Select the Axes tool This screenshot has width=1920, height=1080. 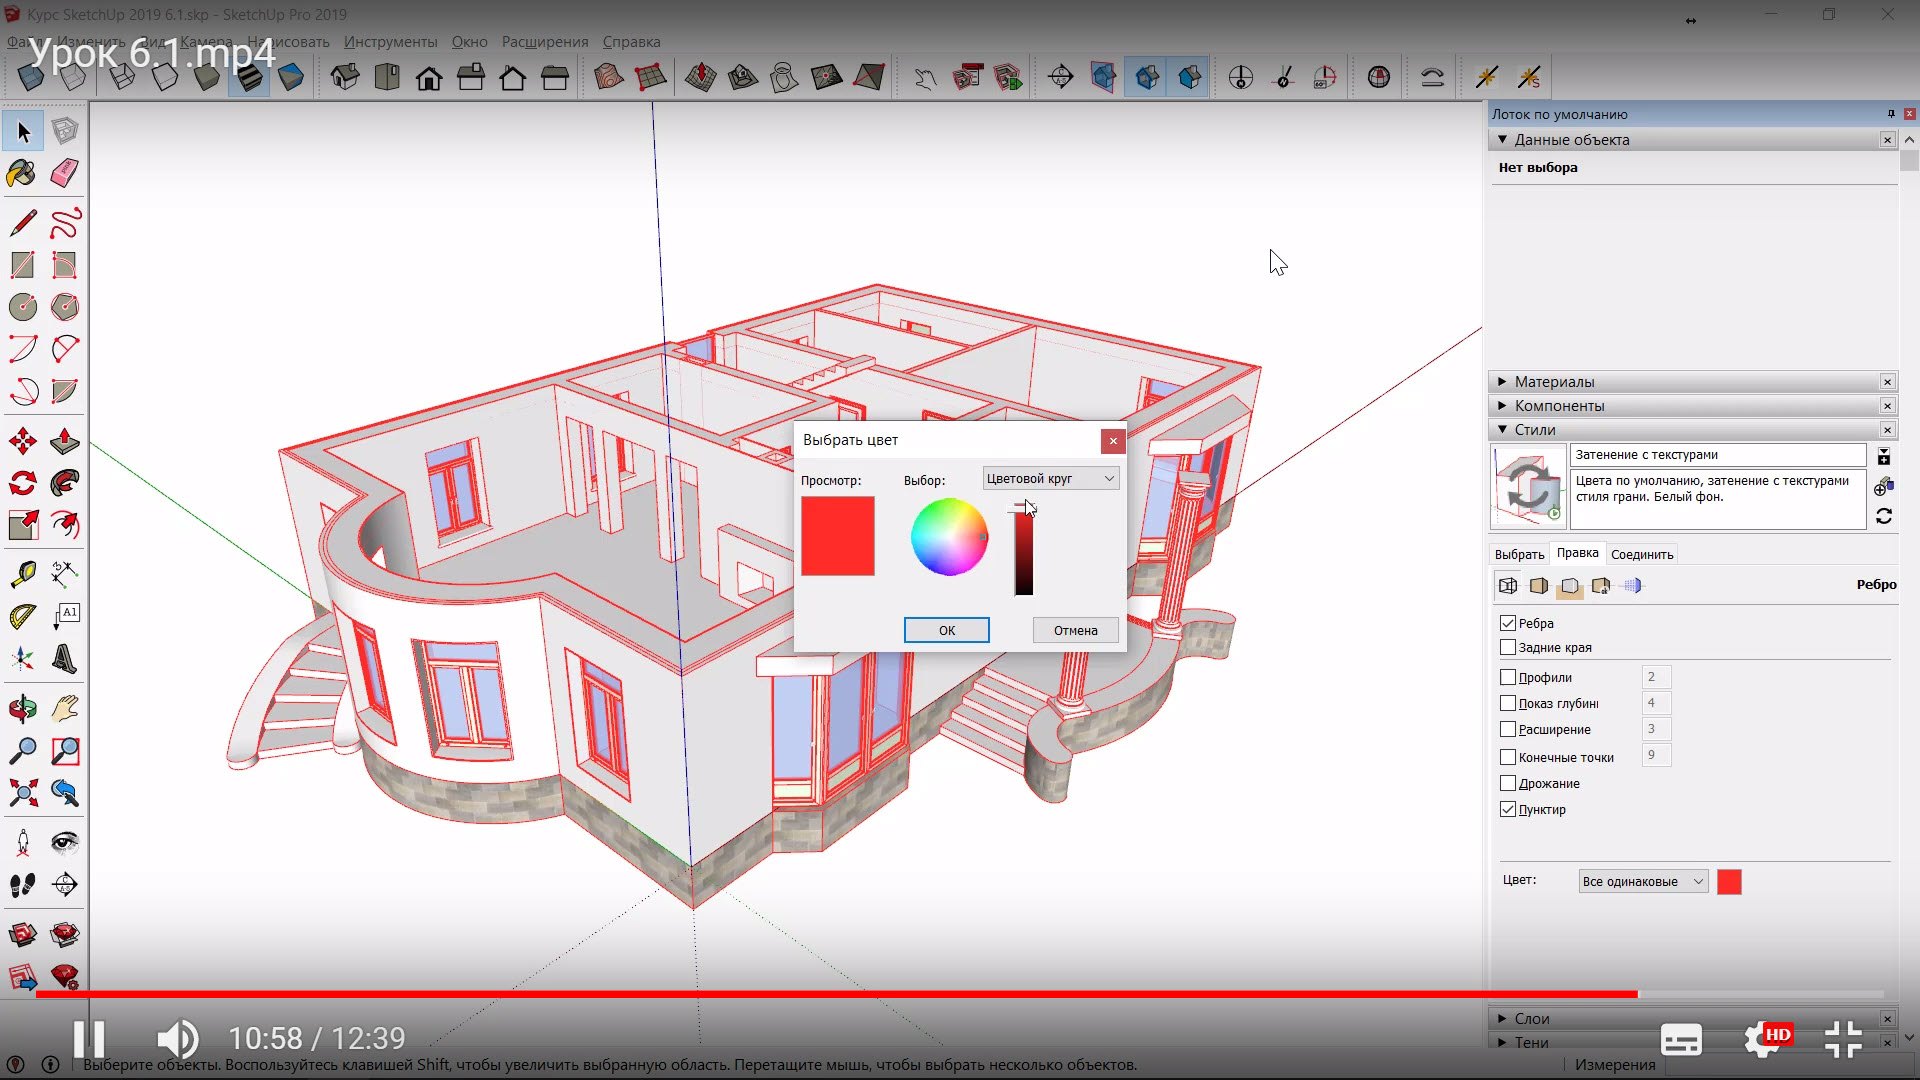pos(23,659)
